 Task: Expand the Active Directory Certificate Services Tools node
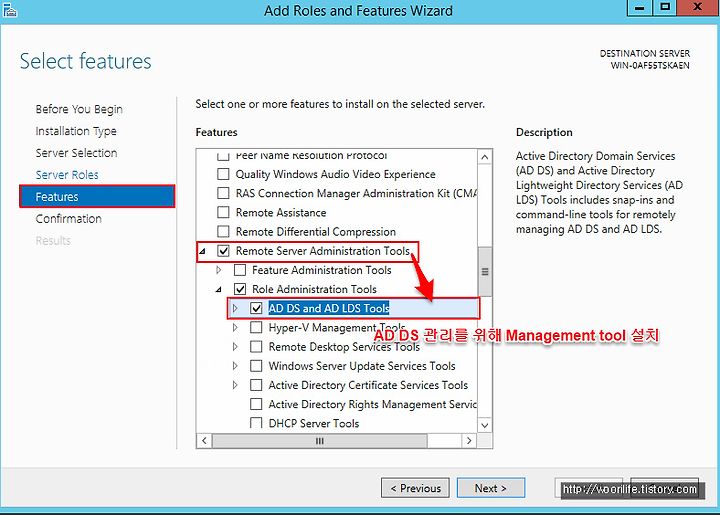pos(235,385)
